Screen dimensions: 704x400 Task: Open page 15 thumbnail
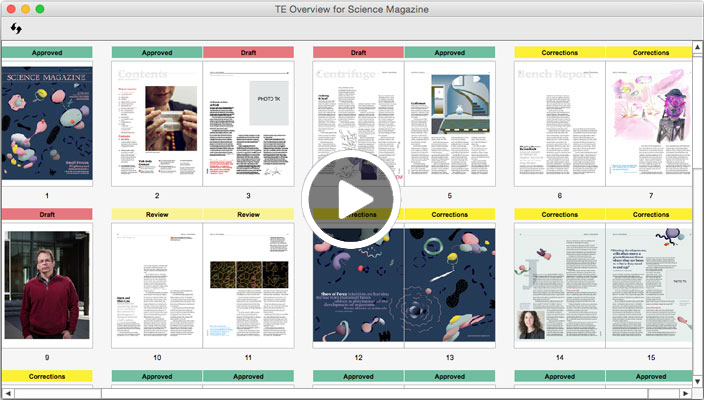coord(649,286)
